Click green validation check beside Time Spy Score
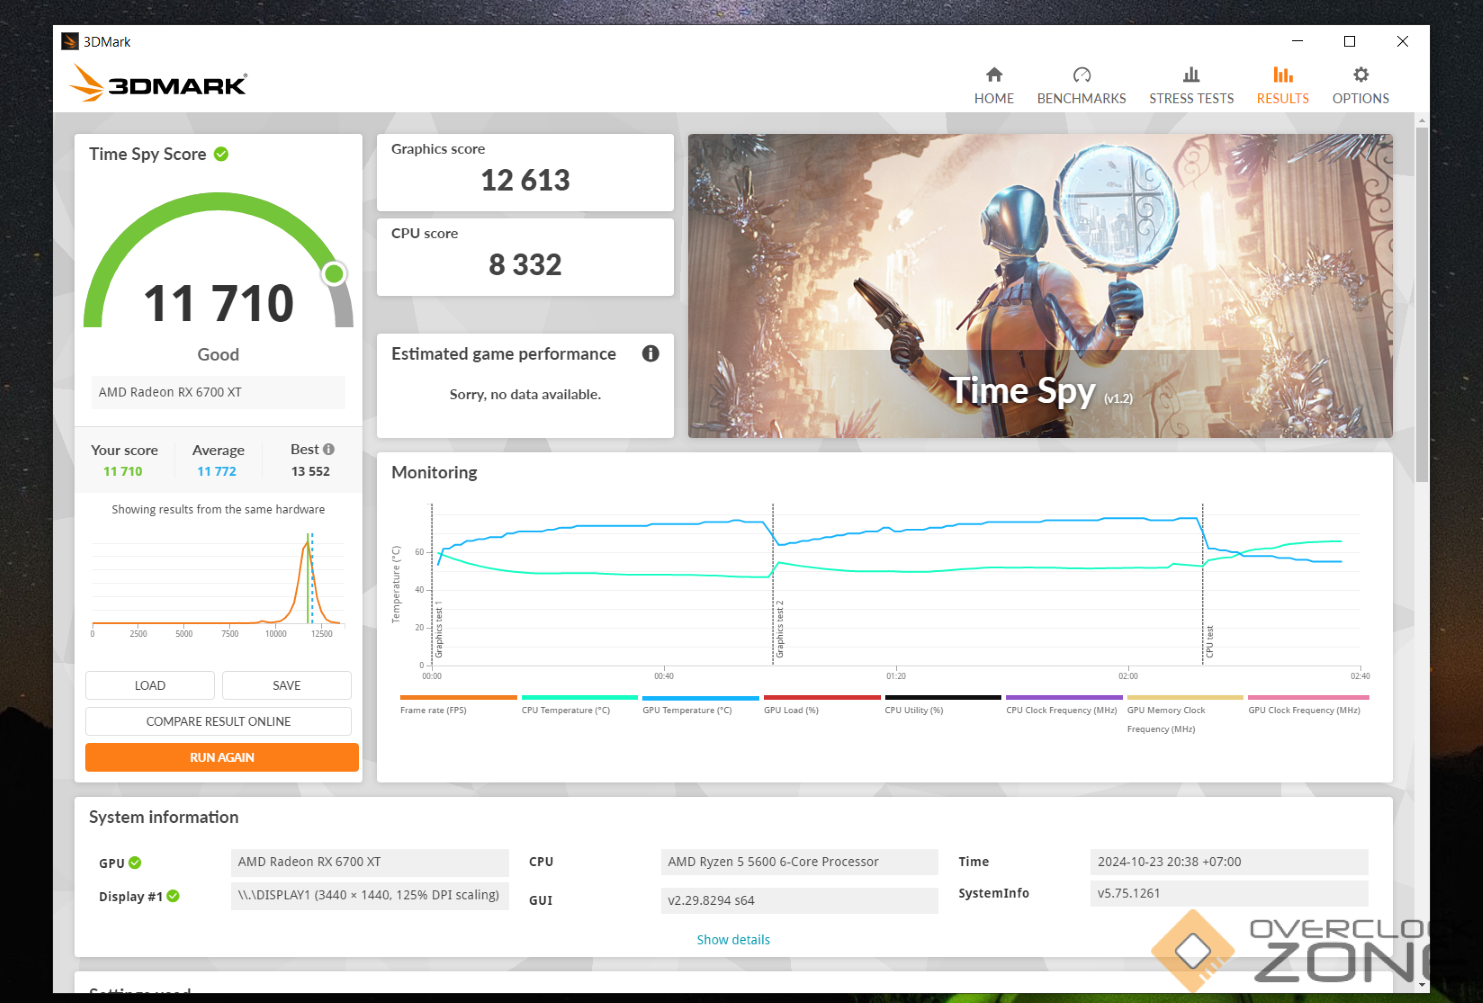 point(221,154)
